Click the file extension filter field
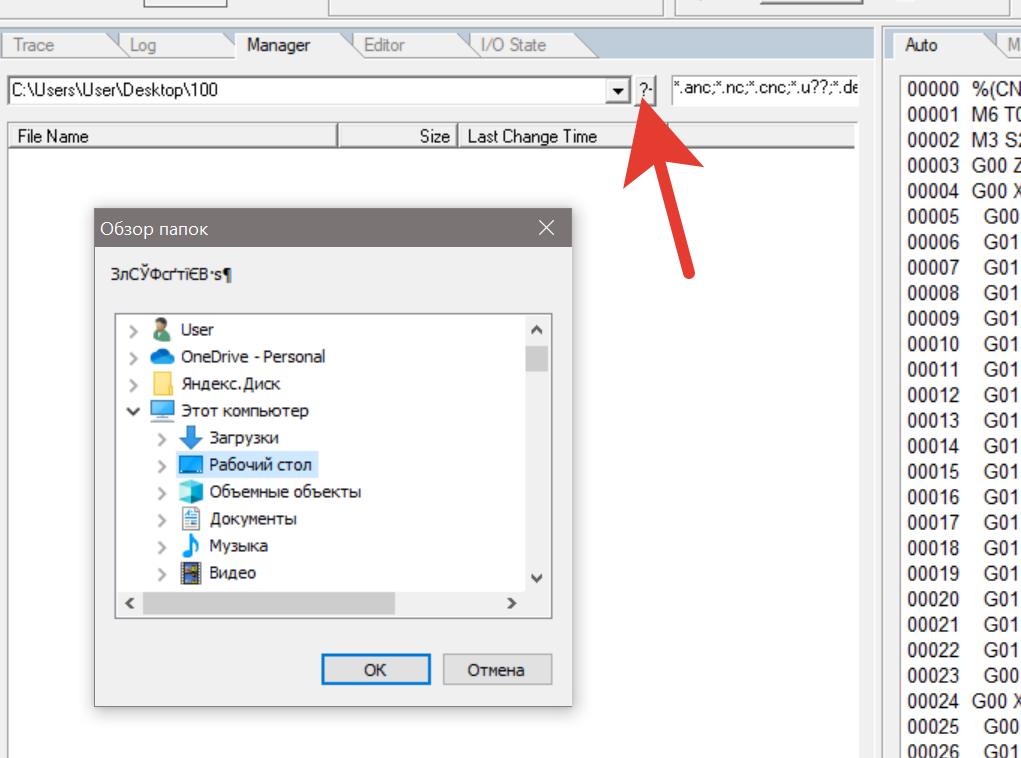Screen dimensions: 1021x758 765,90
